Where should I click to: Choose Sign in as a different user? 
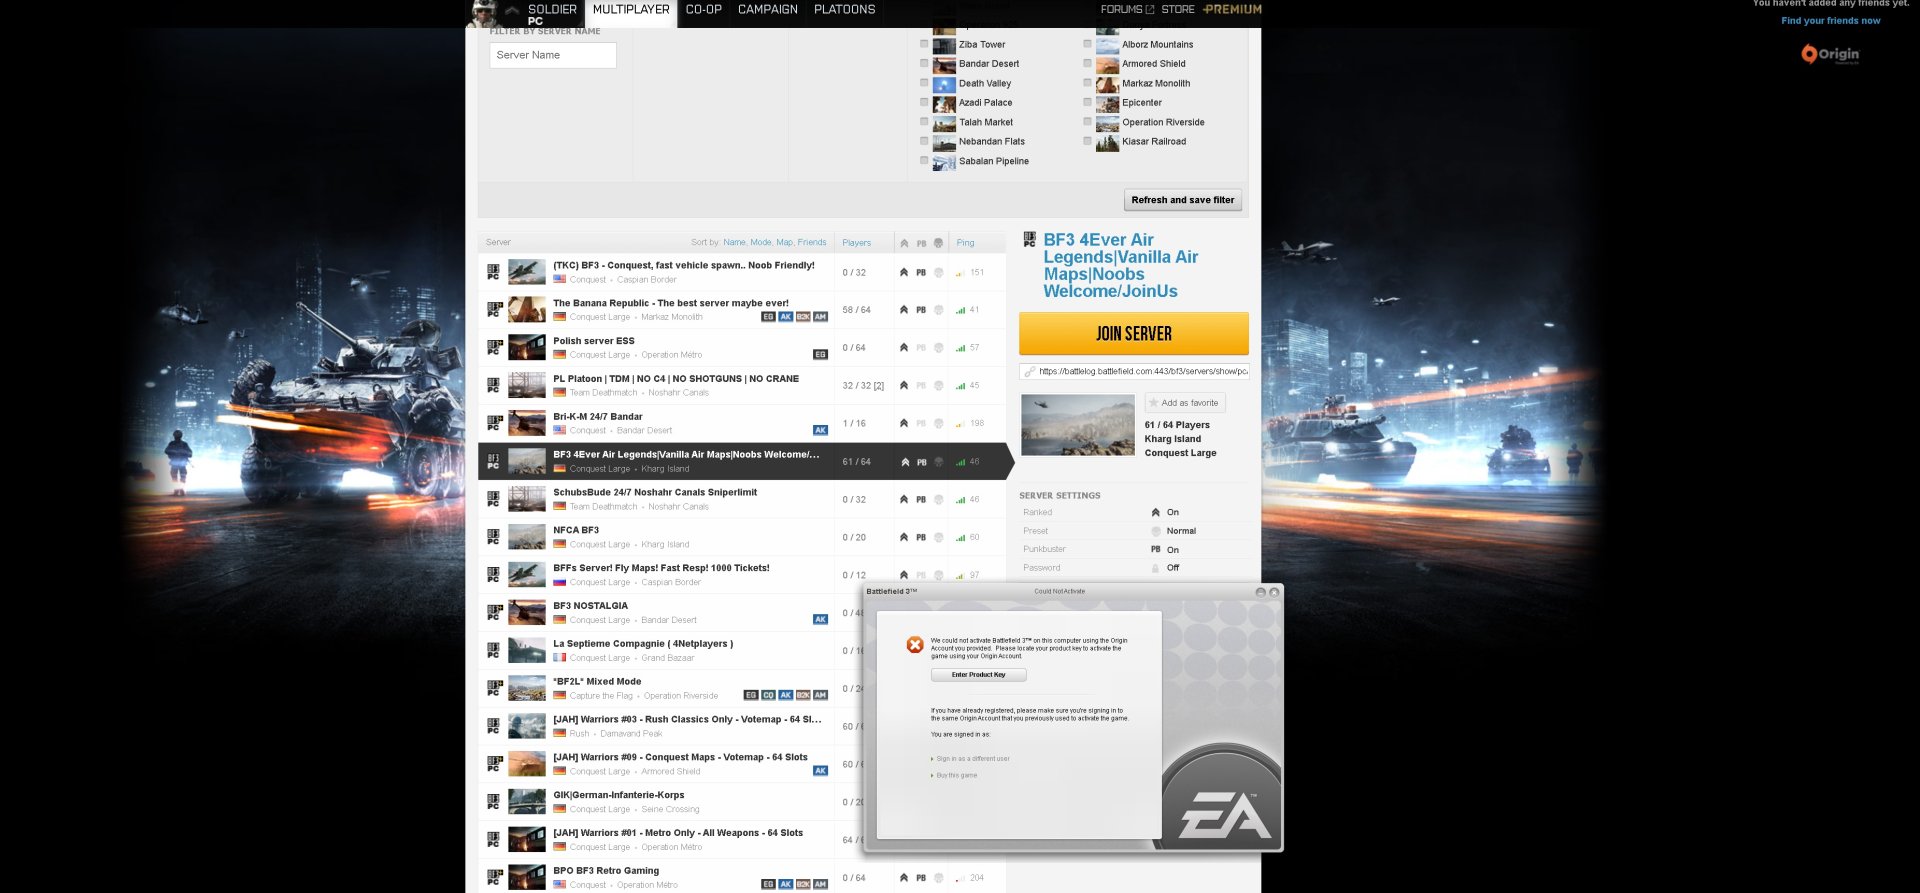point(972,759)
